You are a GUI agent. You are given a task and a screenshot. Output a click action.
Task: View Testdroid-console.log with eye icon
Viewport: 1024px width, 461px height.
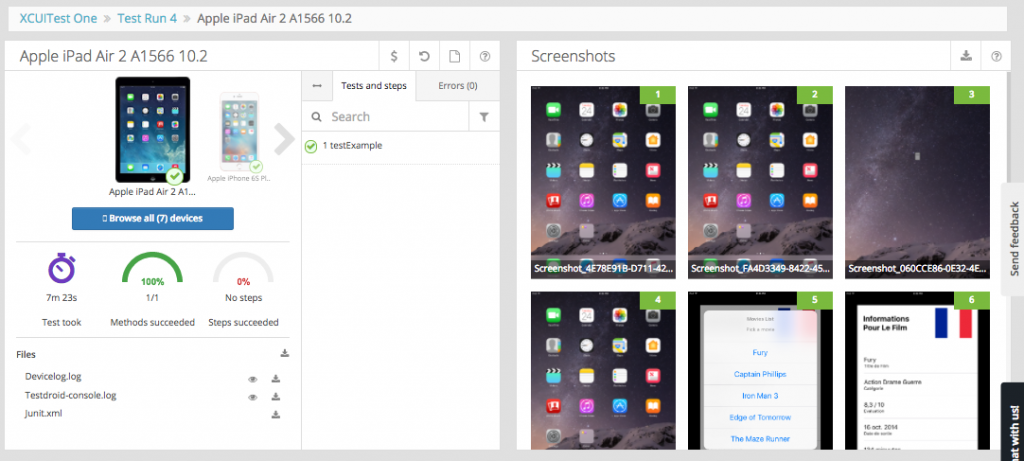coord(253,397)
